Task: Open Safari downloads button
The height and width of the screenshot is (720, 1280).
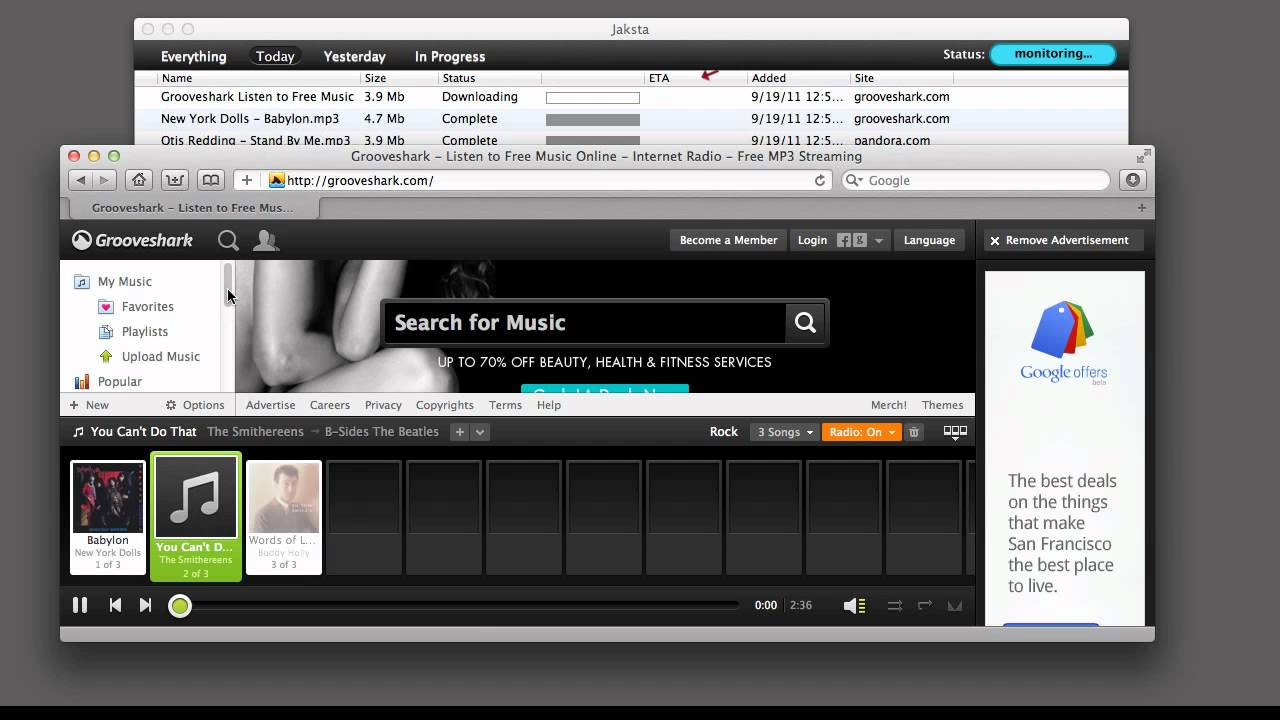Action: 1133,180
